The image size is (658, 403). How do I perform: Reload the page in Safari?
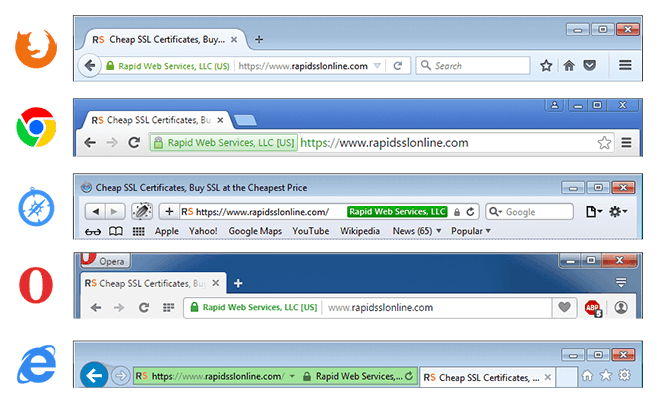[x=470, y=212]
